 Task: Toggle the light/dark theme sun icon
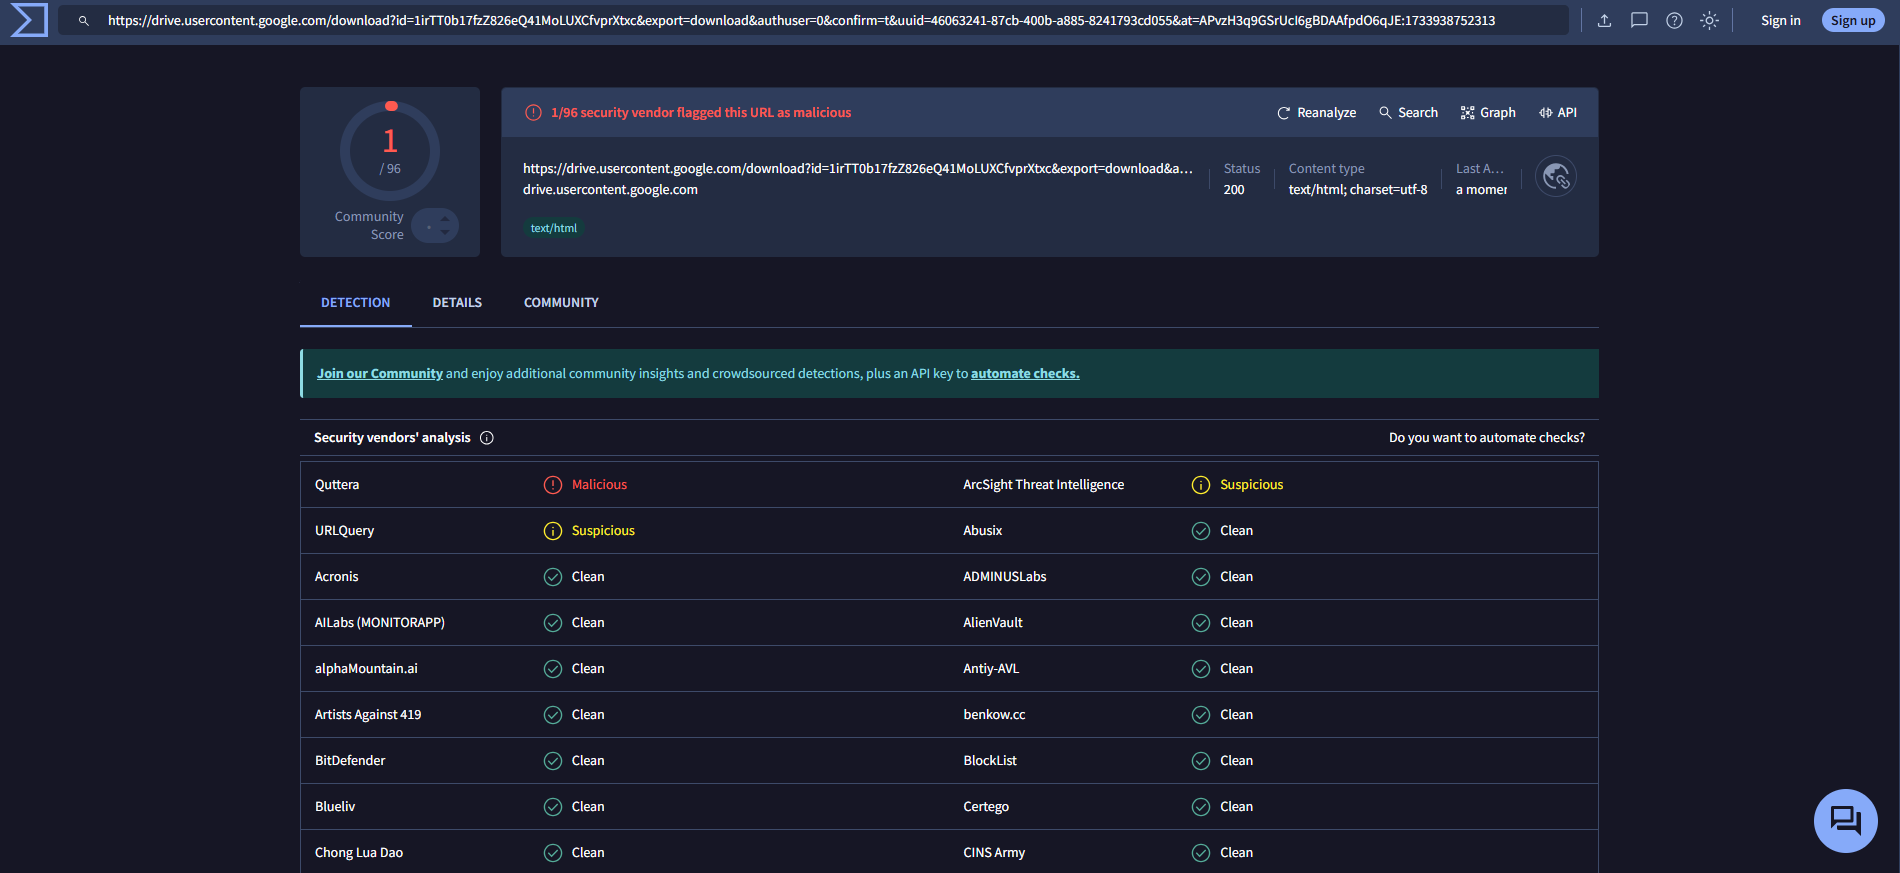coord(1709,20)
